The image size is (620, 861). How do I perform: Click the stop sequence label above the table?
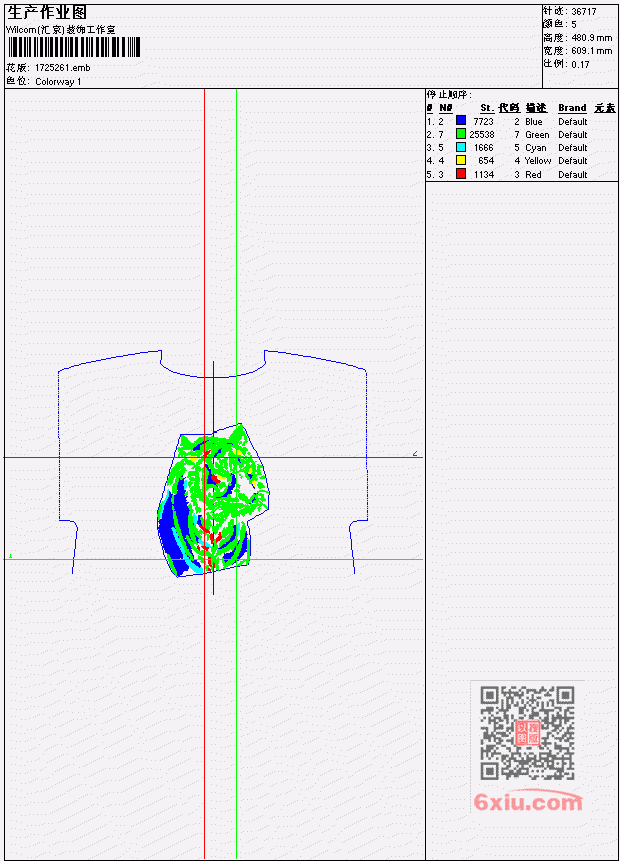click(449, 94)
